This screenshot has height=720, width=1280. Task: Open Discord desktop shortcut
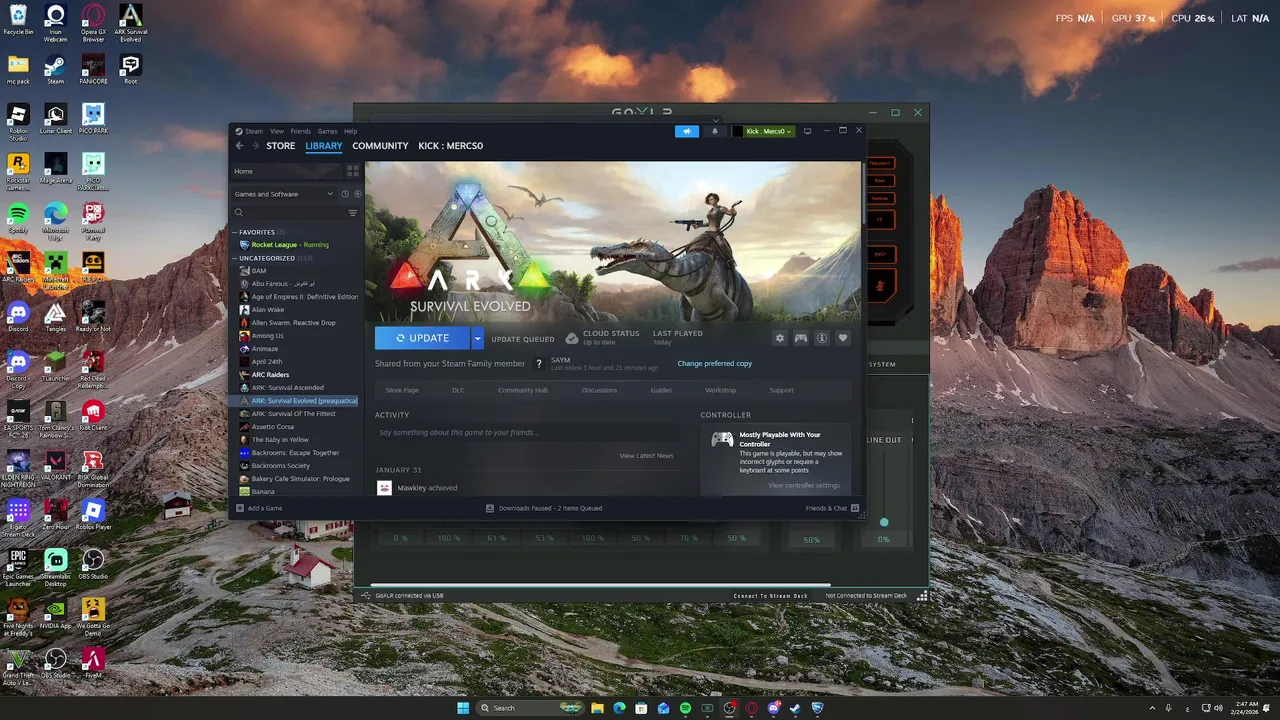coord(18,315)
